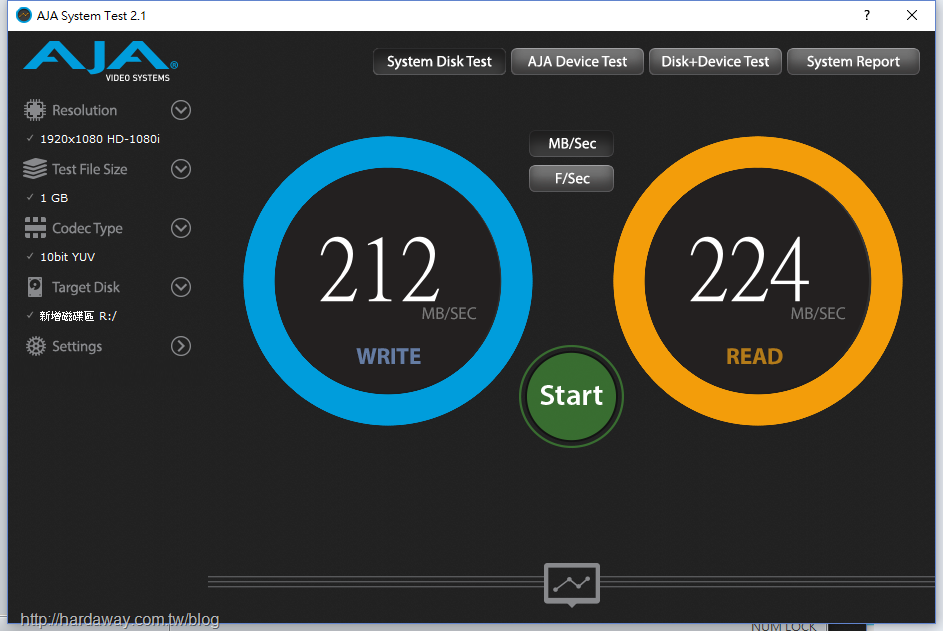Show results in F/Sec
The height and width of the screenshot is (631, 943).
point(571,179)
